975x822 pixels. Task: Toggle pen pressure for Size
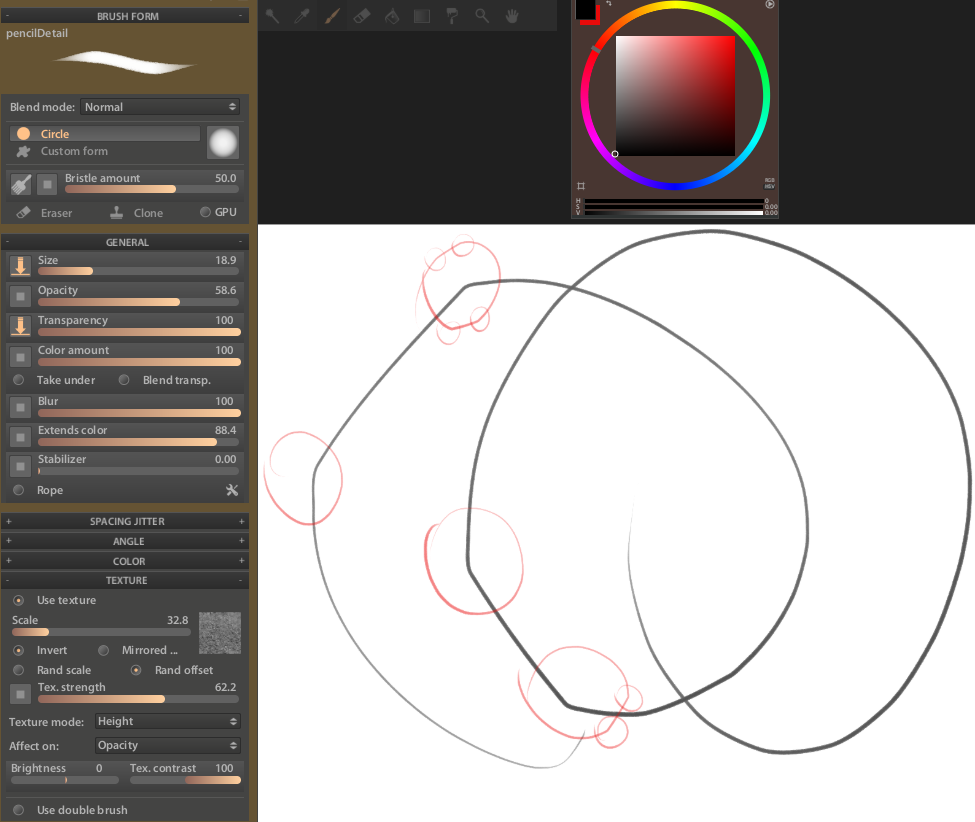point(21,266)
